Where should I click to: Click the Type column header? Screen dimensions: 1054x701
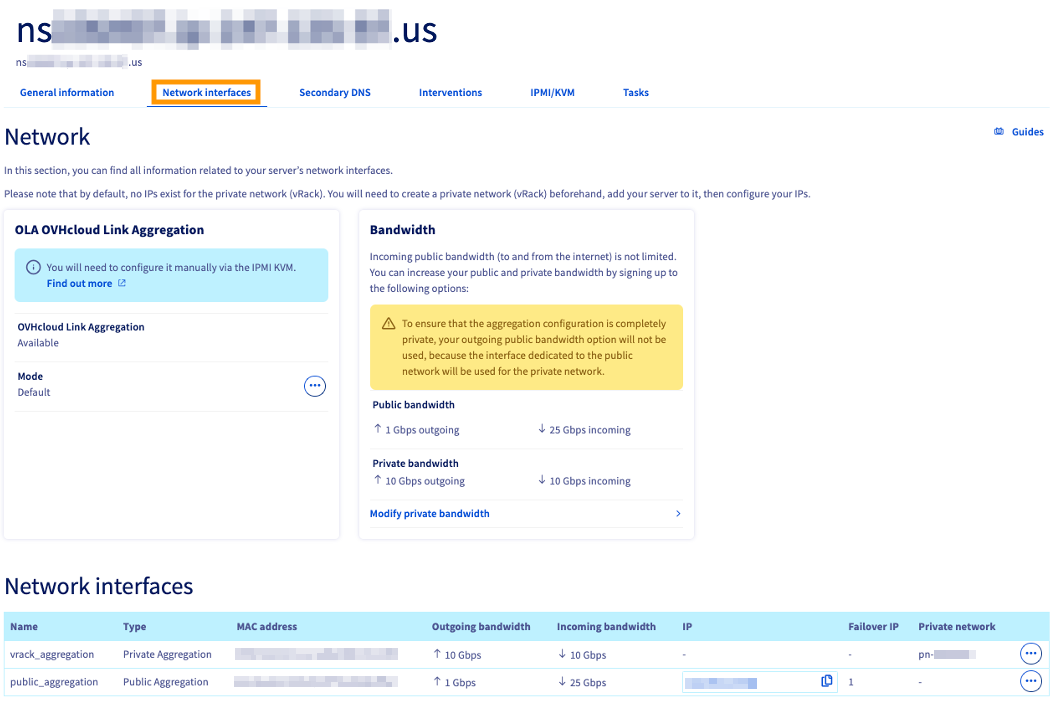click(x=134, y=626)
